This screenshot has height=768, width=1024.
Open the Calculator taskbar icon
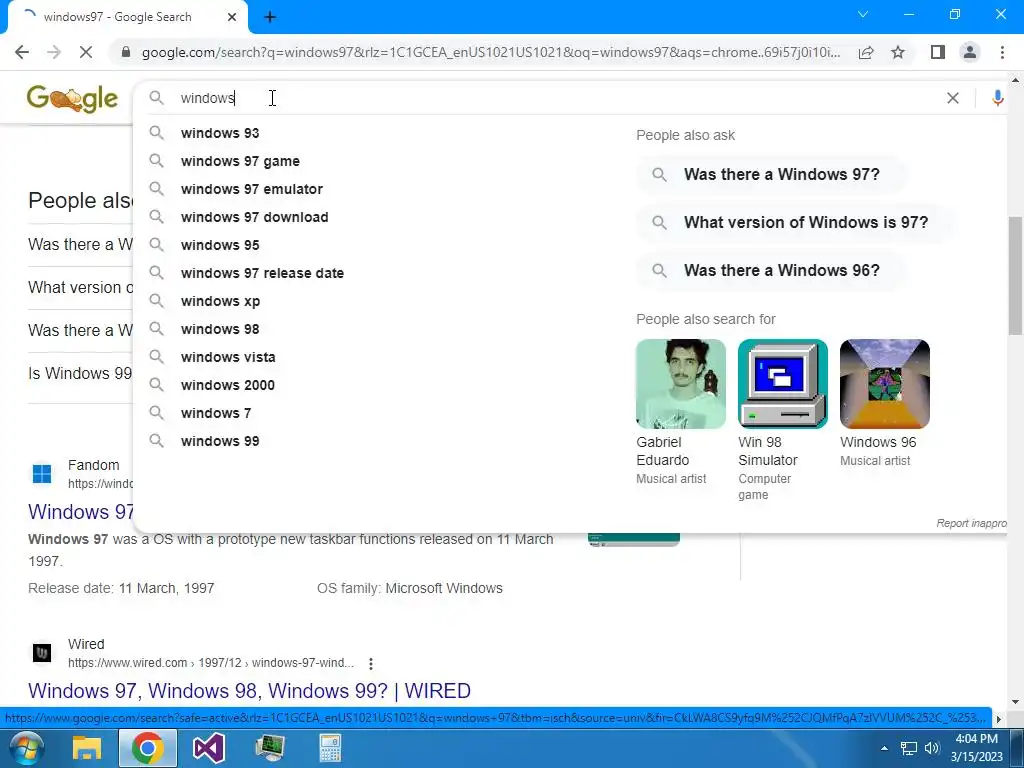[x=330, y=748]
